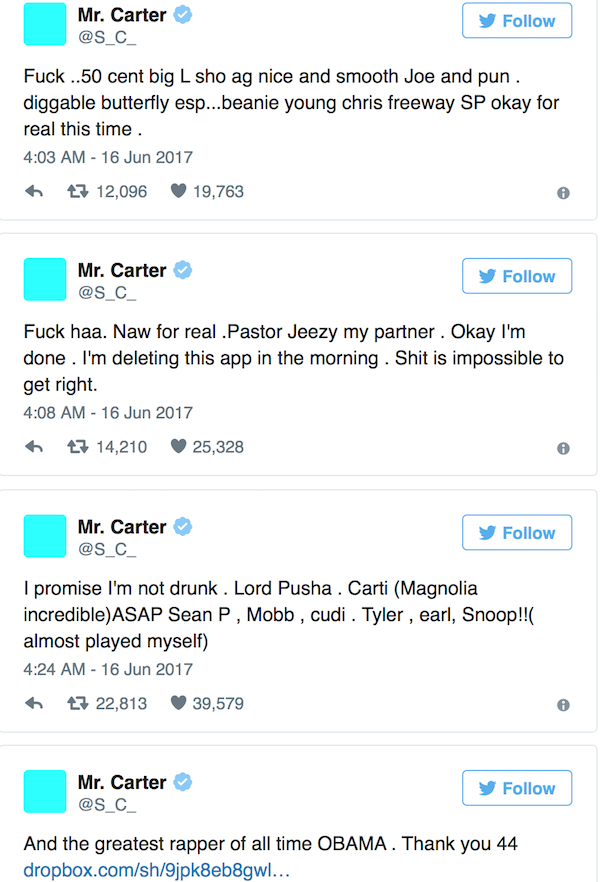Follow Mr. Carter on the first tweet

click(517, 21)
